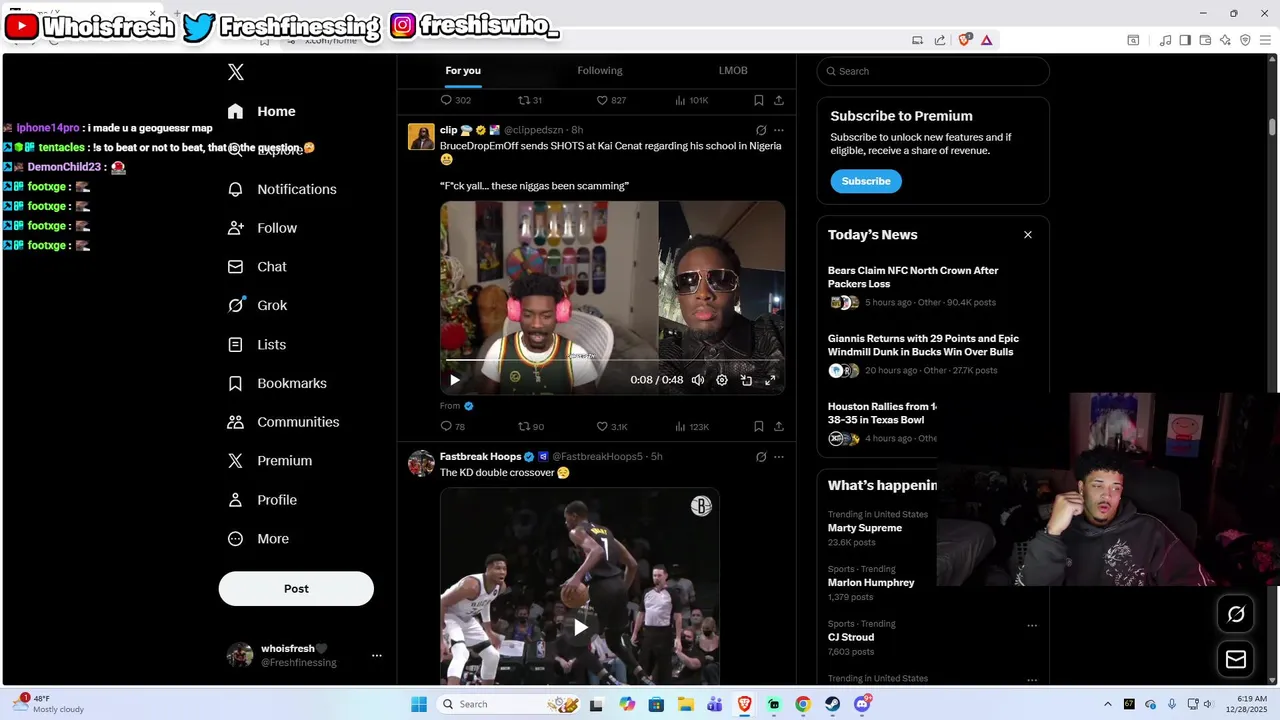The image size is (1280, 720).
Task: View analytics showing 123K views
Action: [692, 426]
